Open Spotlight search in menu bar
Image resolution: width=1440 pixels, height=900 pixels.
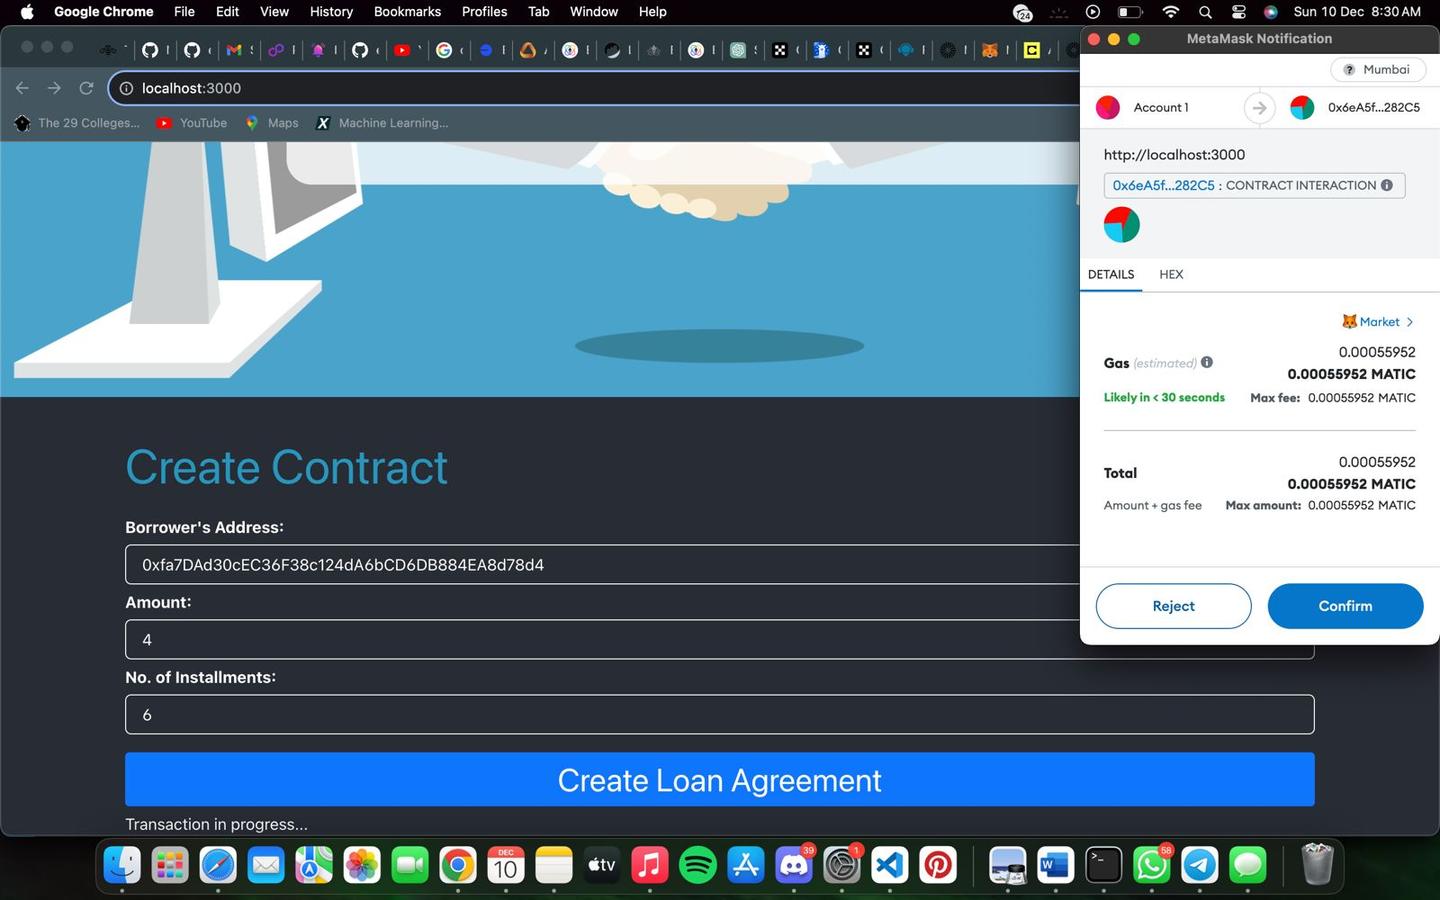click(1205, 12)
